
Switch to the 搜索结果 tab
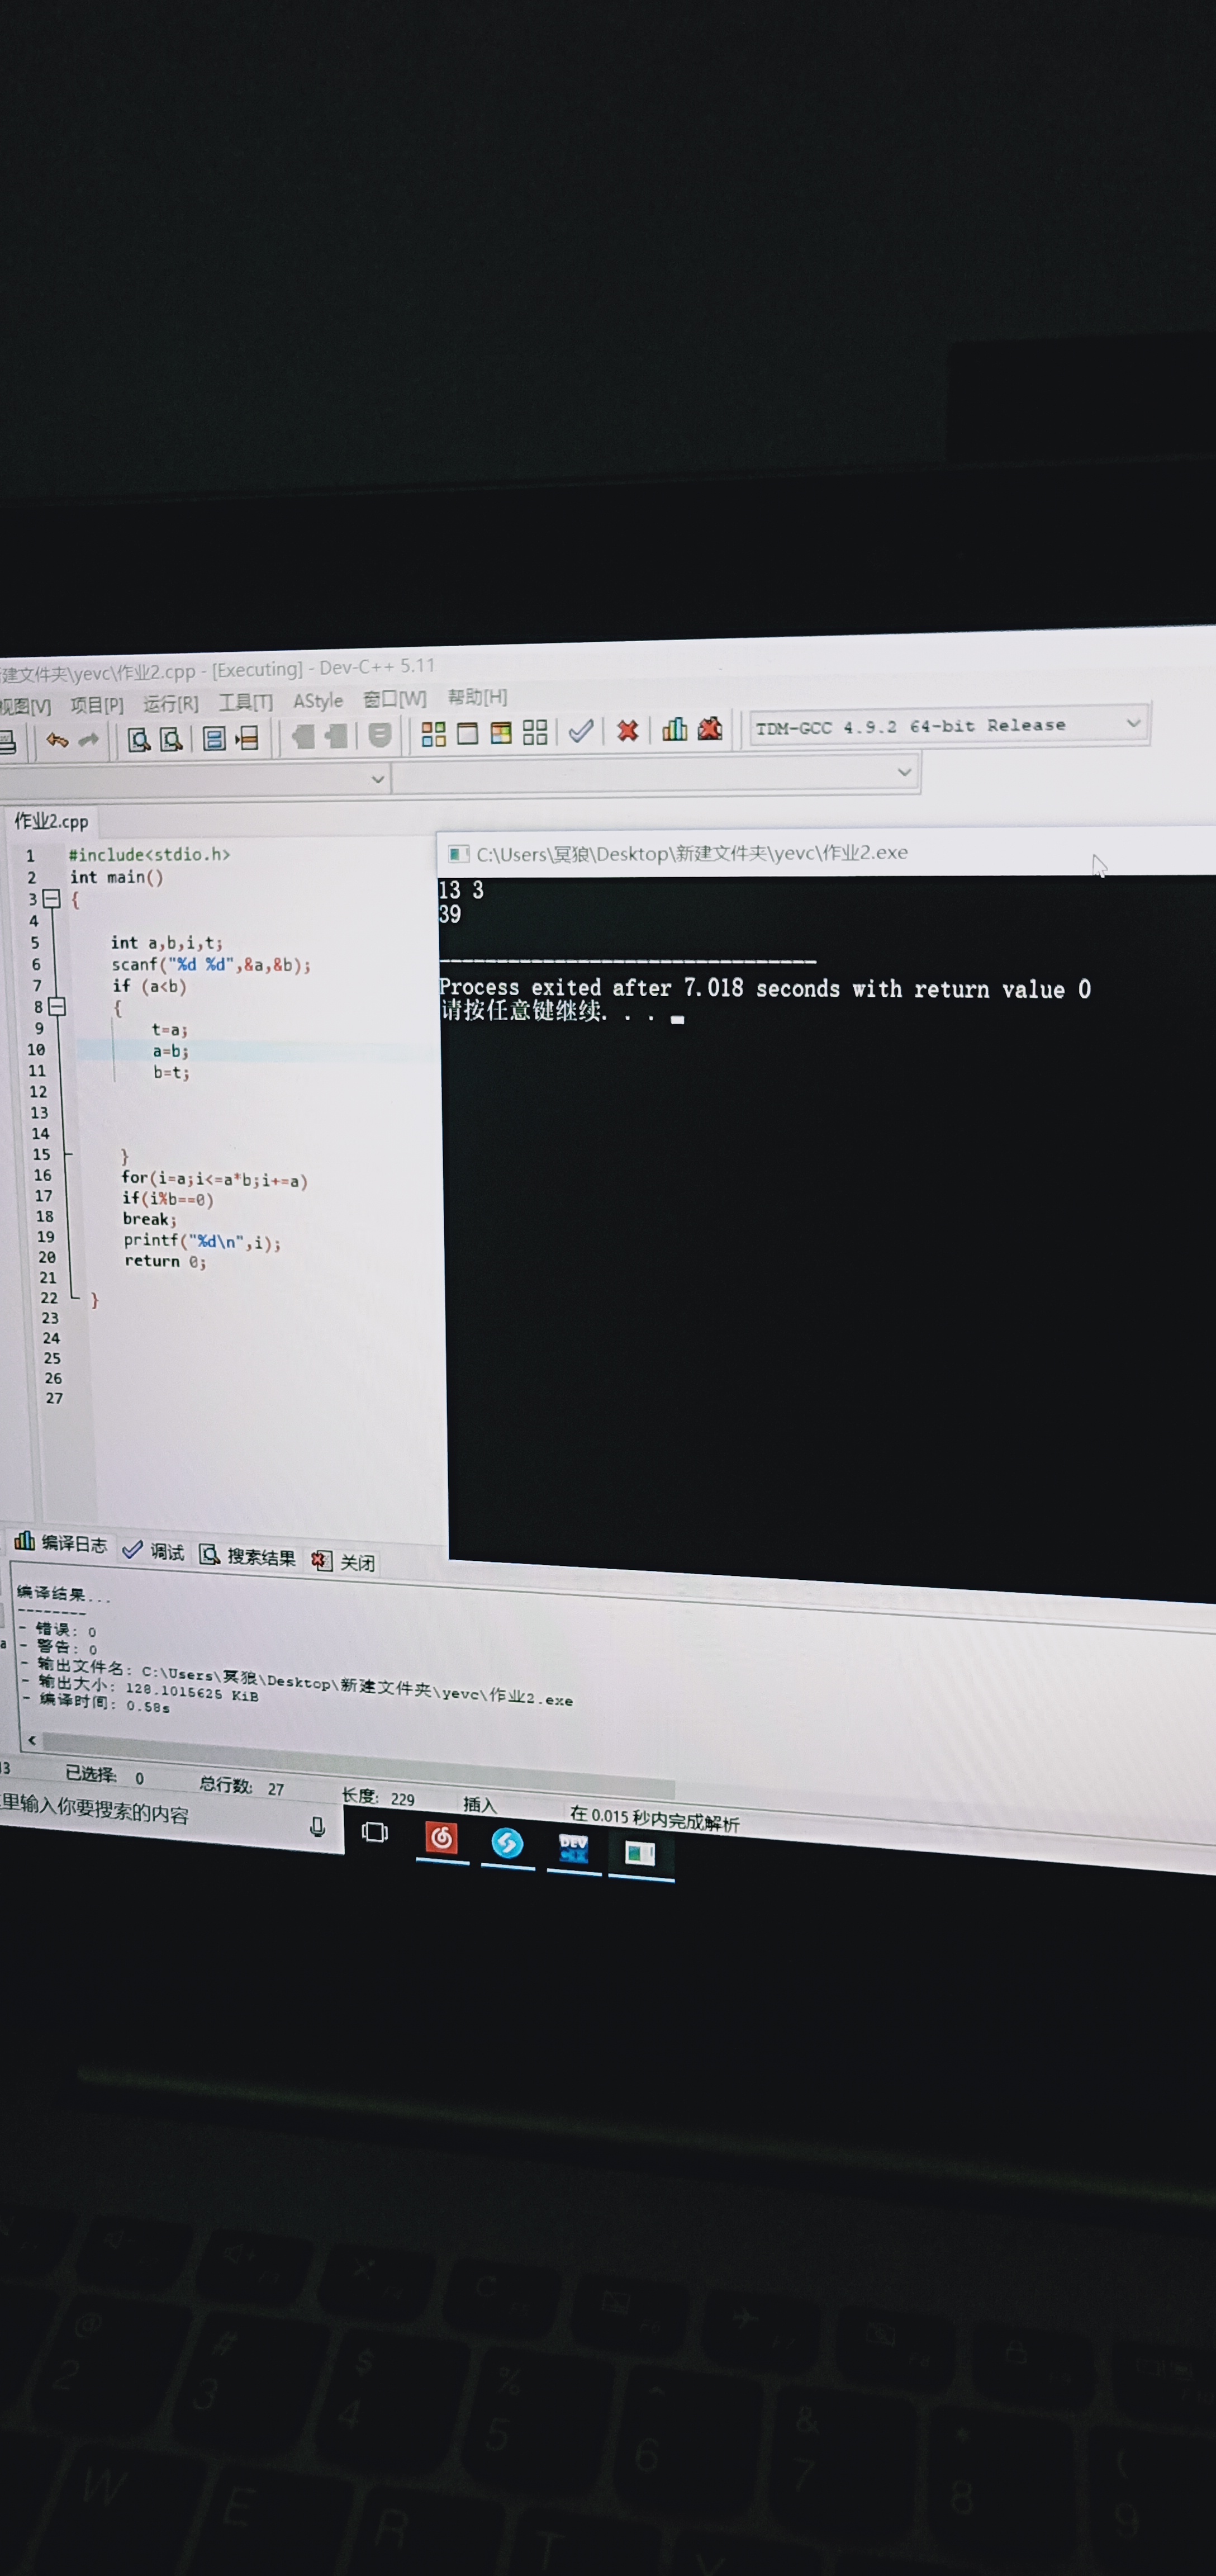(x=247, y=1556)
